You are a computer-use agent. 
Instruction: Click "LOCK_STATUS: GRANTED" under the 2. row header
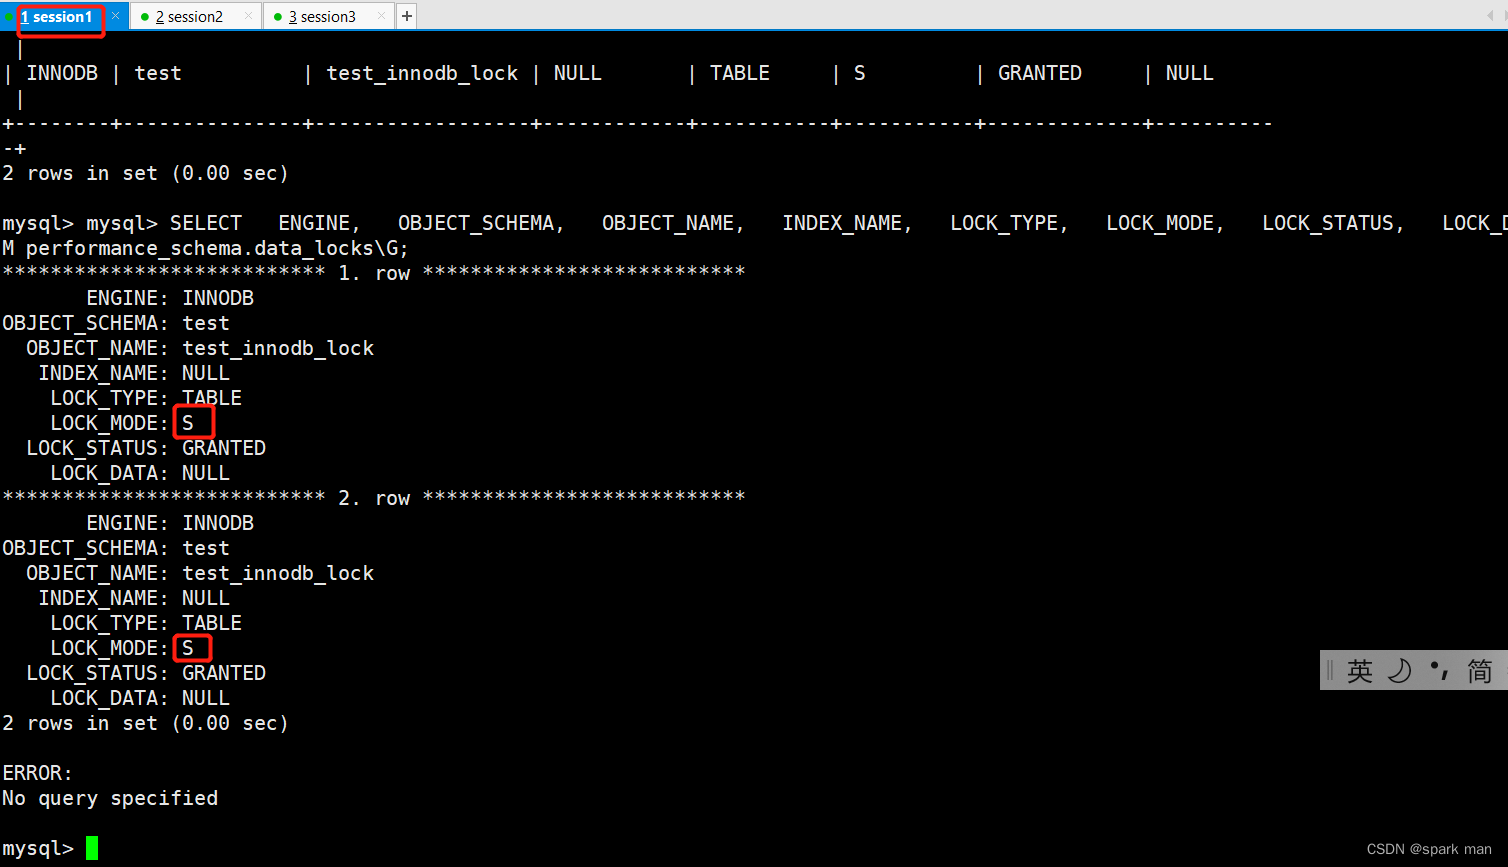point(146,673)
